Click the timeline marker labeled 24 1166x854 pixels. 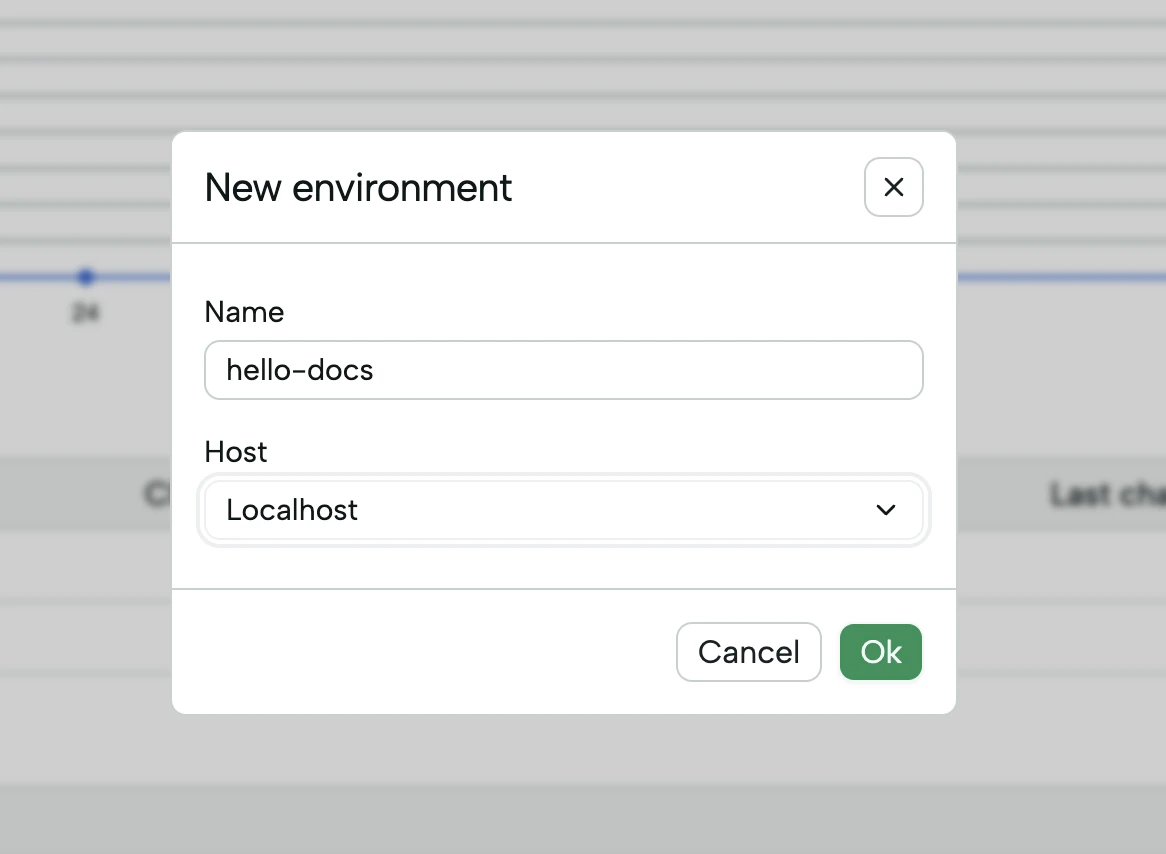coord(86,312)
